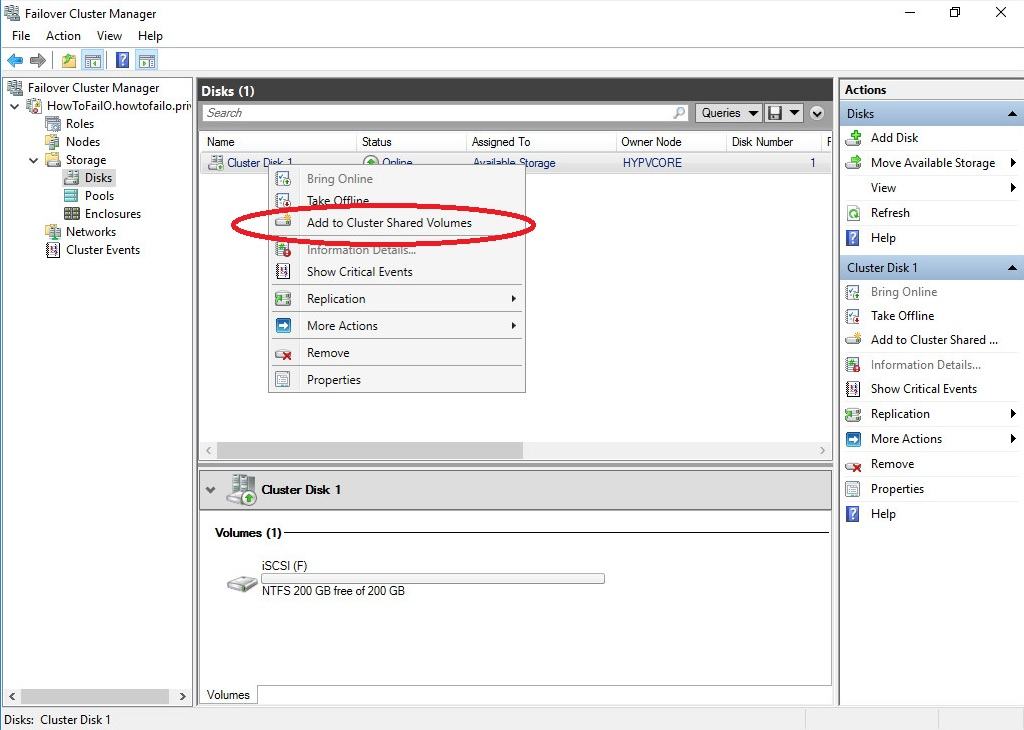Click the console tree horizontal scrollbar
This screenshot has width=1024, height=730.
click(95, 697)
